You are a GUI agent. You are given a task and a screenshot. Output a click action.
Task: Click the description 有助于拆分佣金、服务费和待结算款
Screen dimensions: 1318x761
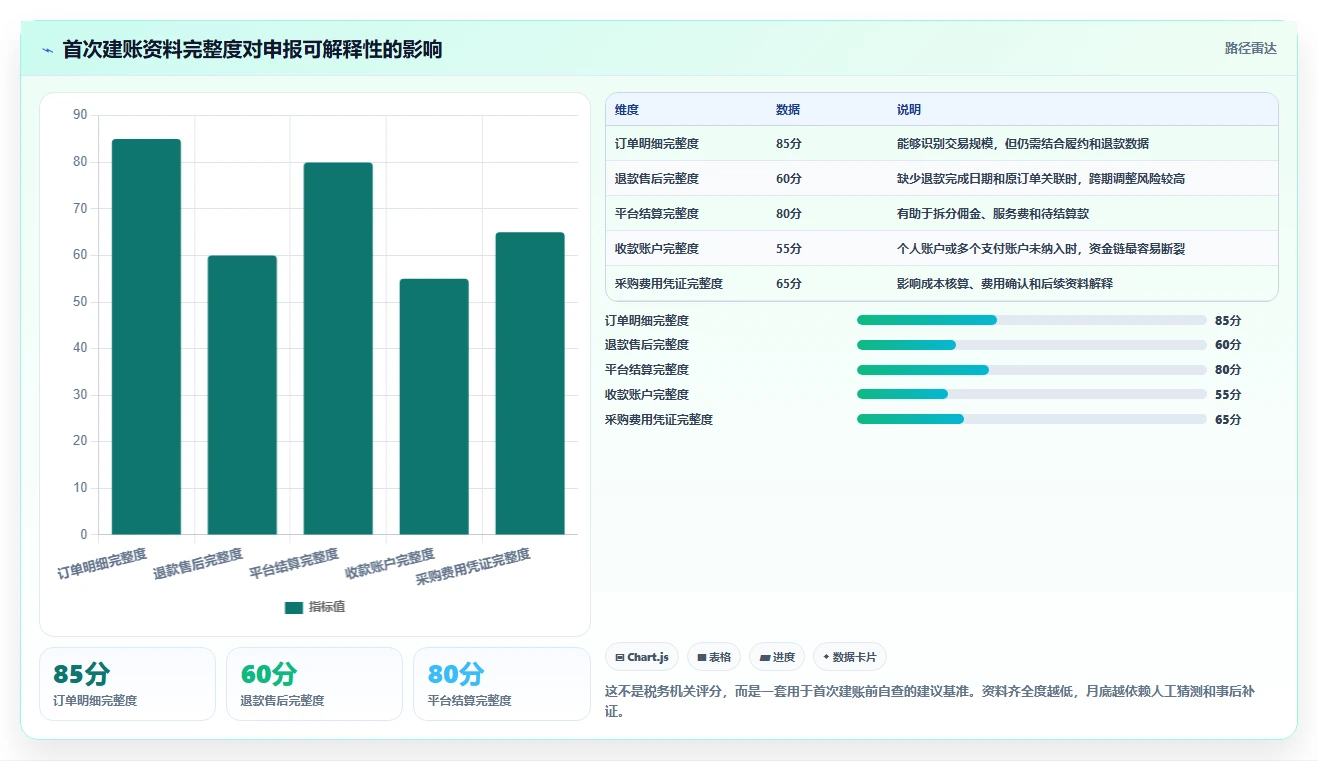coord(993,213)
